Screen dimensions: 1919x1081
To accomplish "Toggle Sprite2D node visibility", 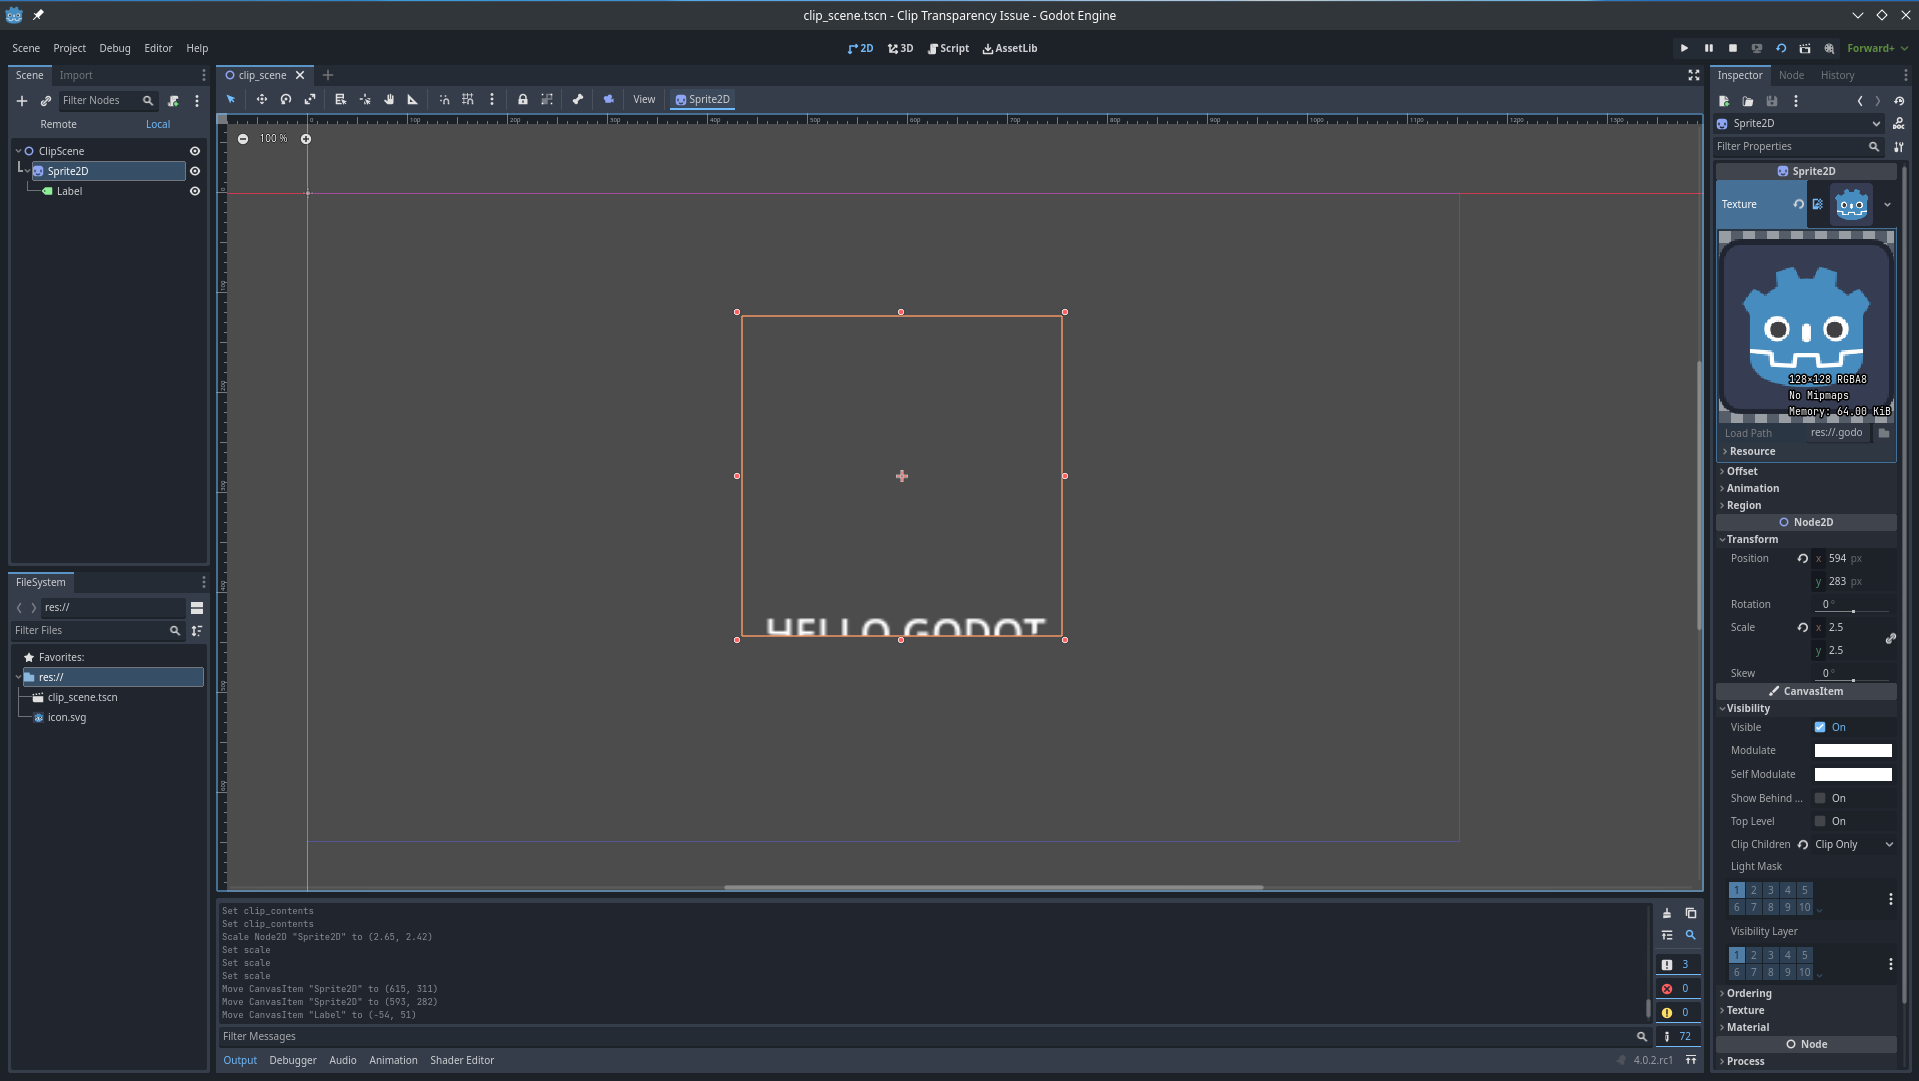I will pyautogui.click(x=195, y=171).
